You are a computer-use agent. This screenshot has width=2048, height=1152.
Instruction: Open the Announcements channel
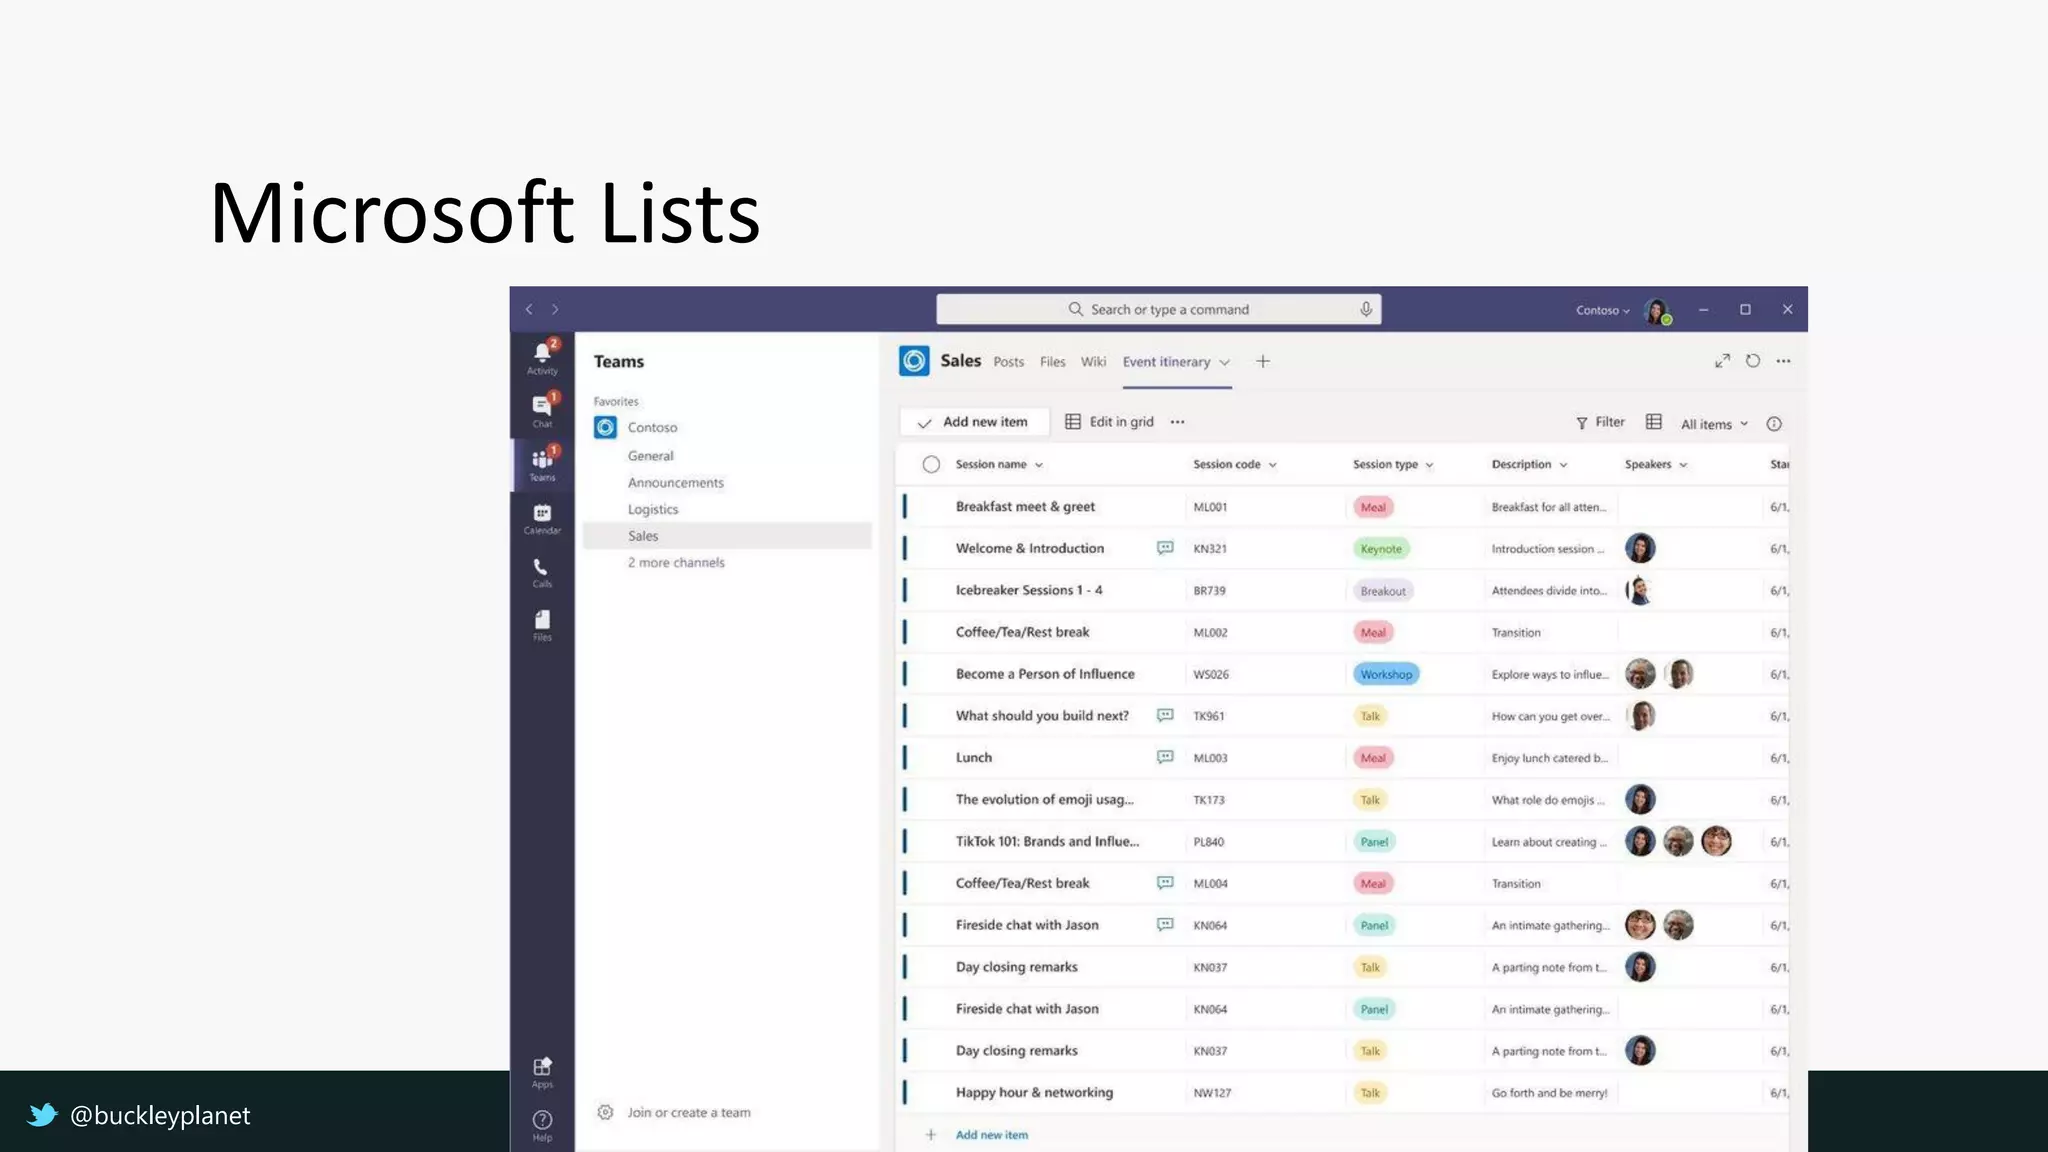676,482
